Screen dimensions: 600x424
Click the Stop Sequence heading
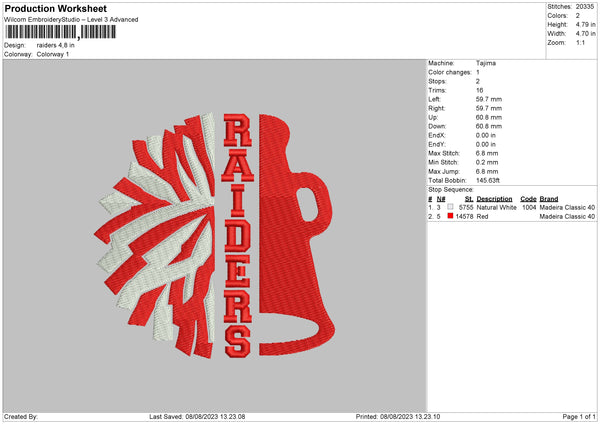tap(451, 190)
